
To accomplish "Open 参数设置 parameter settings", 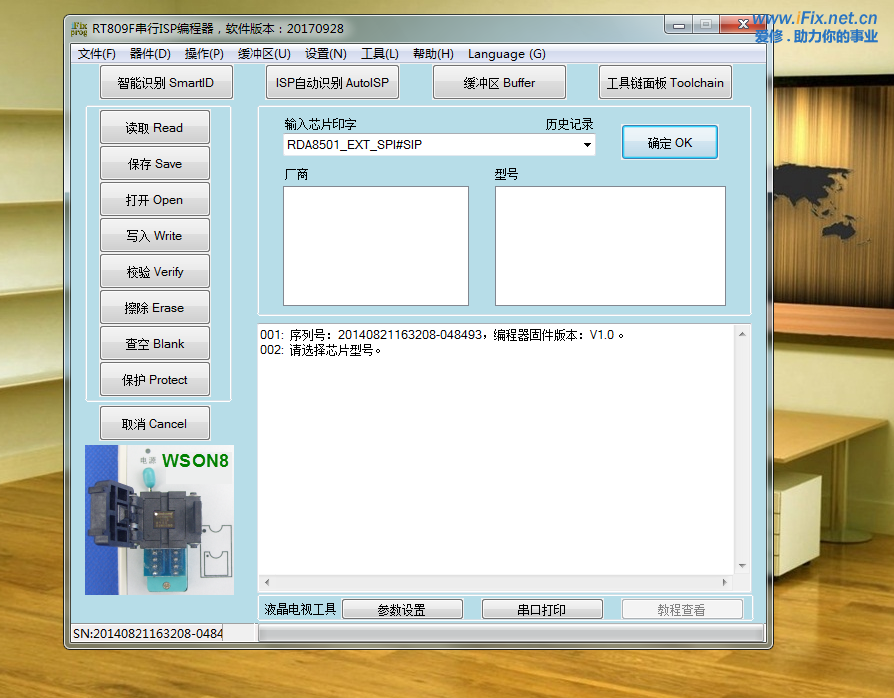I will click(x=401, y=609).
